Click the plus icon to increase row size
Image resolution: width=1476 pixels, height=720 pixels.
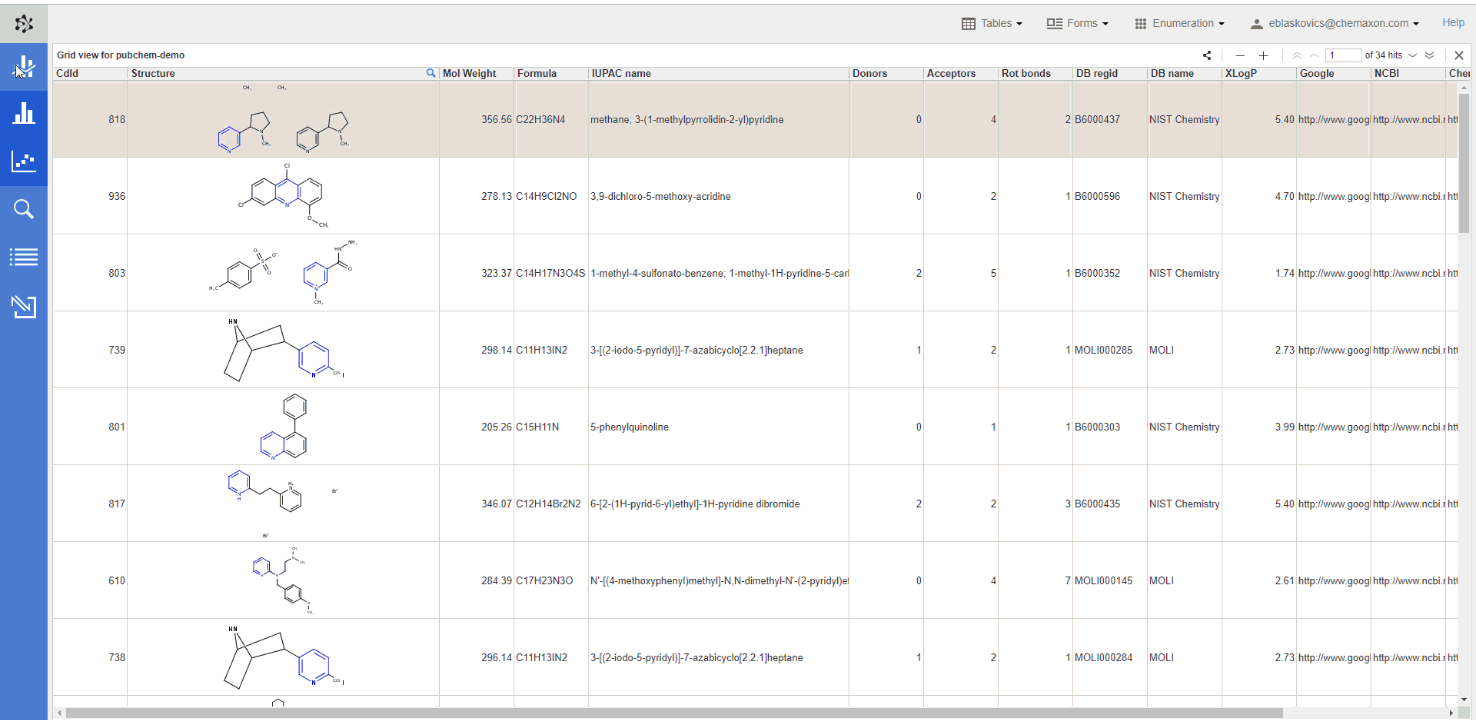click(x=1263, y=56)
